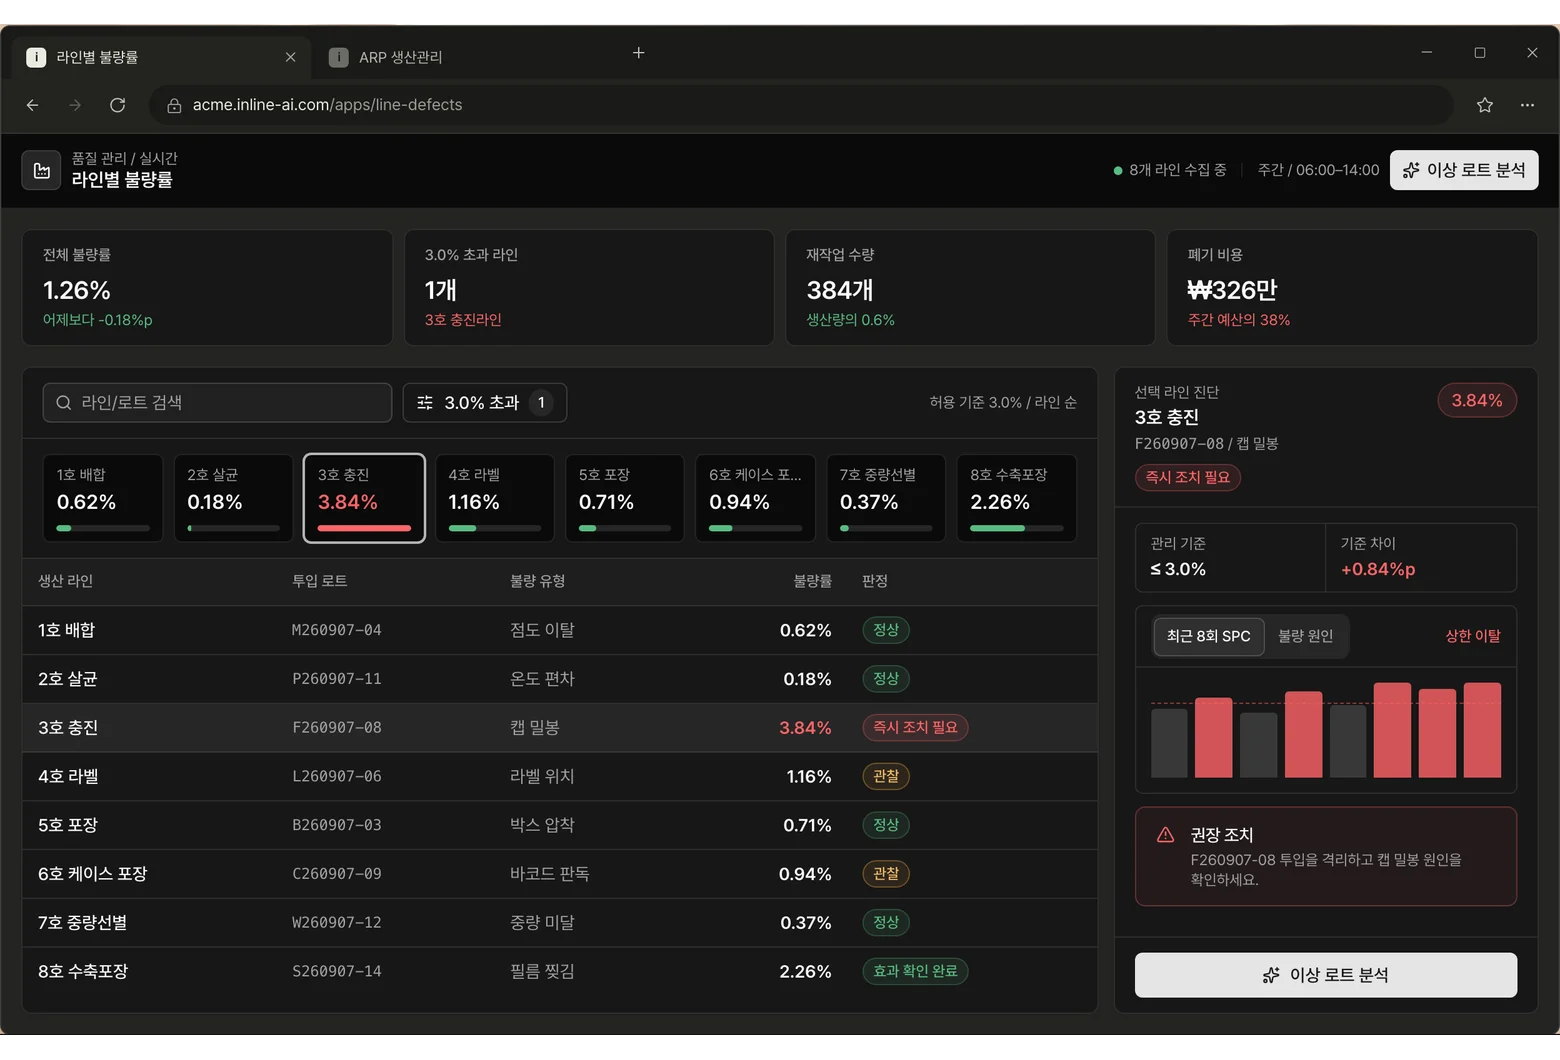The image size is (1560, 1060).
Task: Click lot number M260907-04
Action: [x=337, y=630]
